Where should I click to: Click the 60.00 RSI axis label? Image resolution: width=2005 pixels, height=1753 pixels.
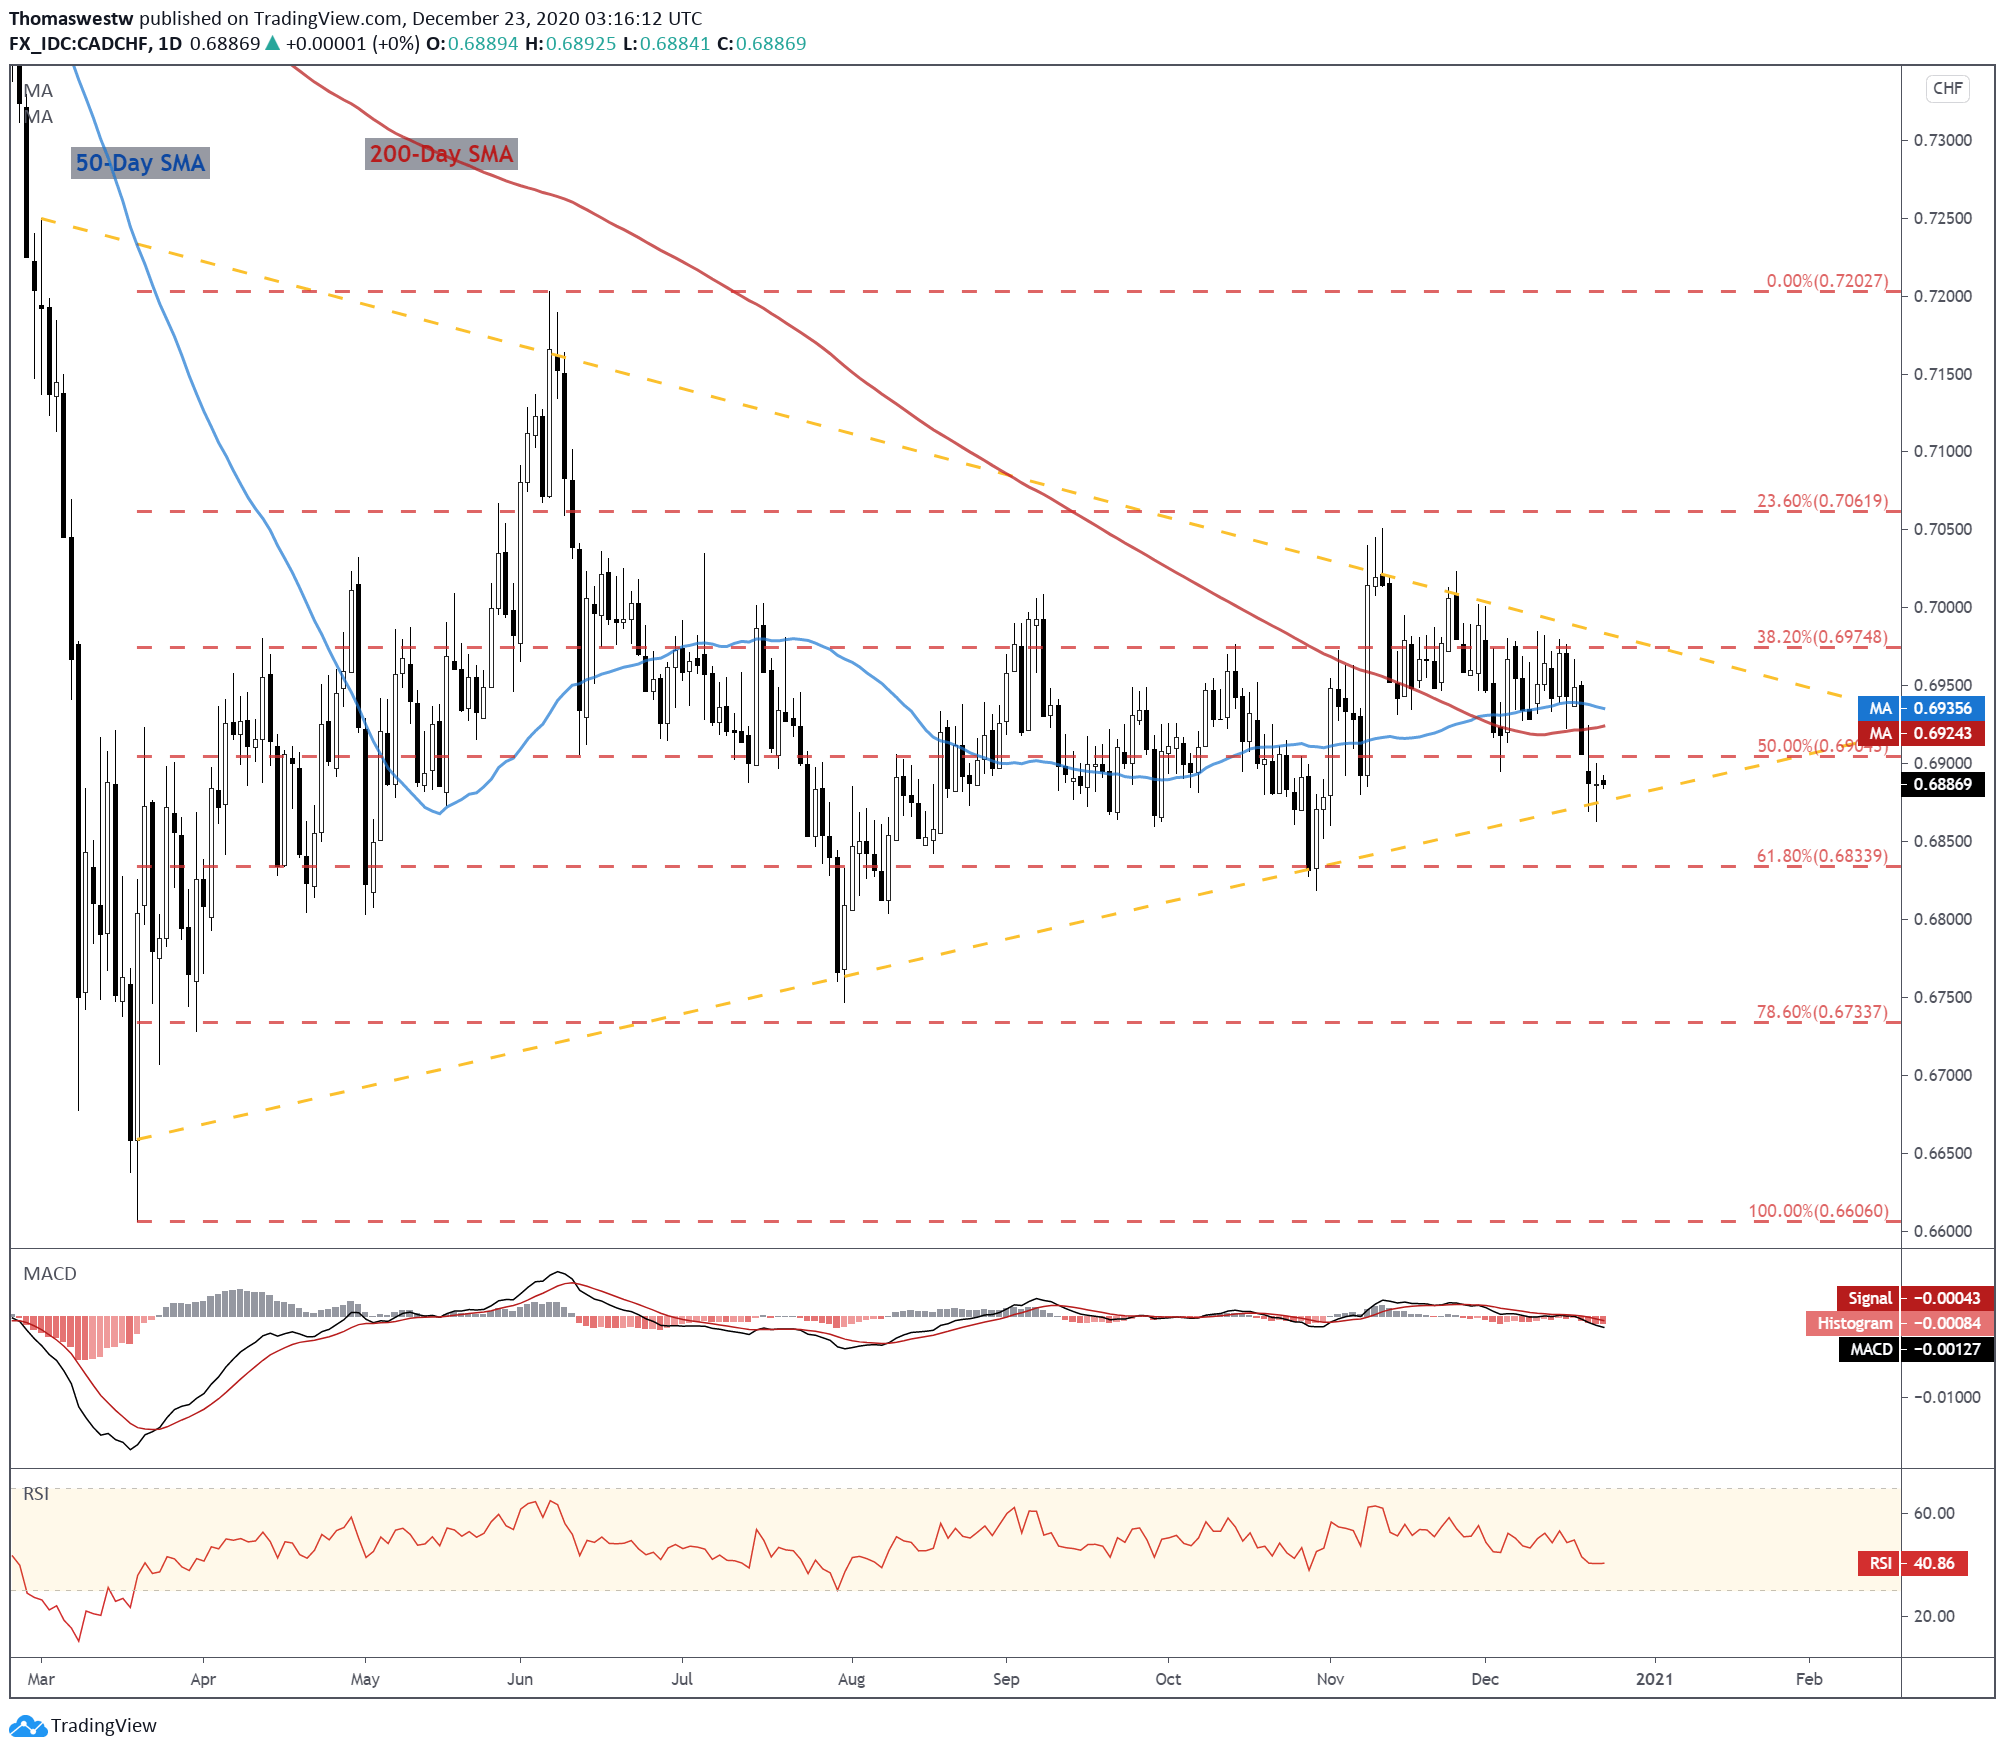point(1933,1513)
